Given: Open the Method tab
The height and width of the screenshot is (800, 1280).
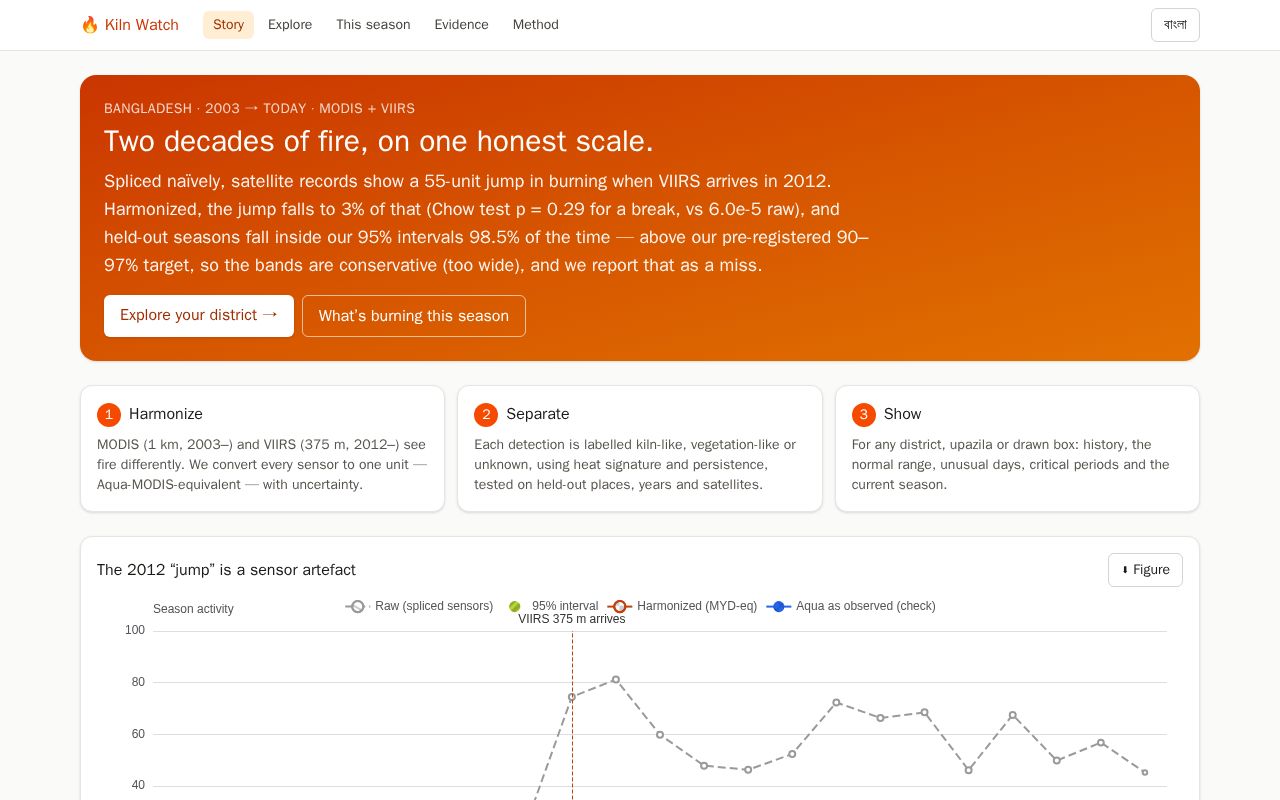Looking at the screenshot, I should pos(536,25).
